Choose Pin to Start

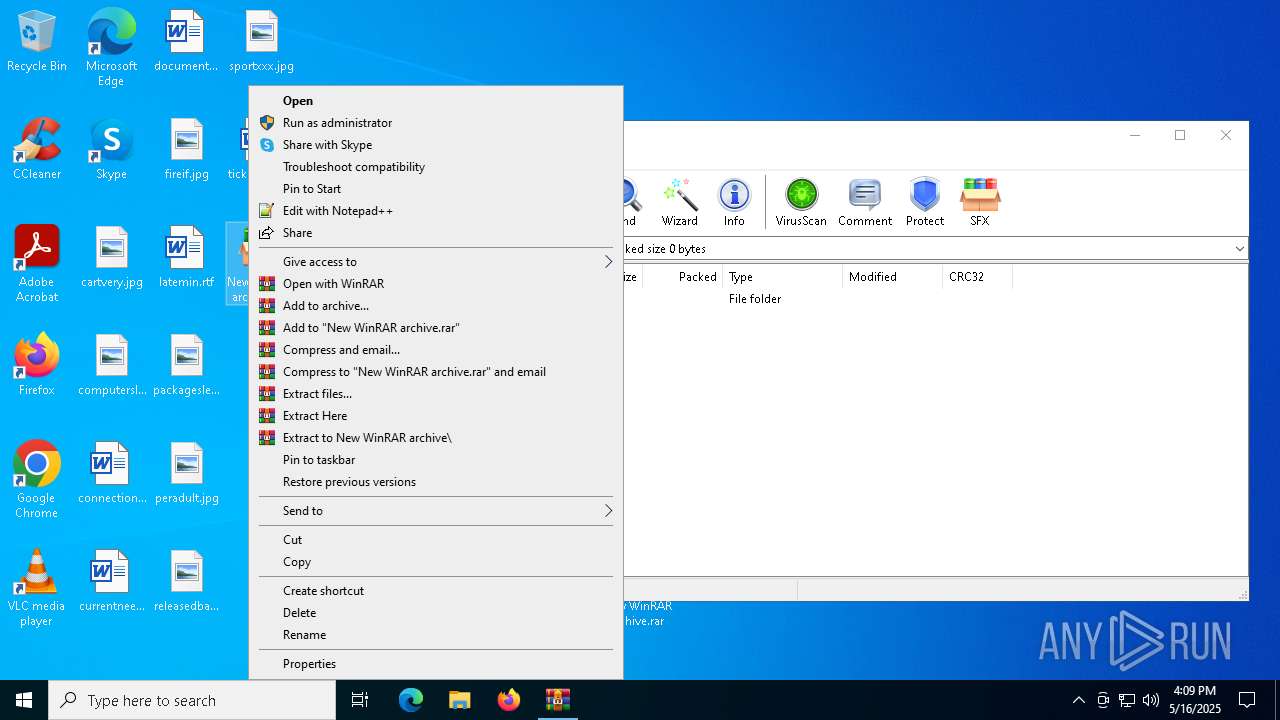click(x=435, y=189)
